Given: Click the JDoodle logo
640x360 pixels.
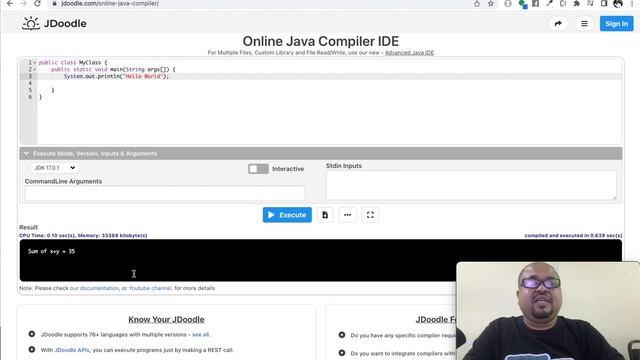Looking at the screenshot, I should tap(54, 23).
